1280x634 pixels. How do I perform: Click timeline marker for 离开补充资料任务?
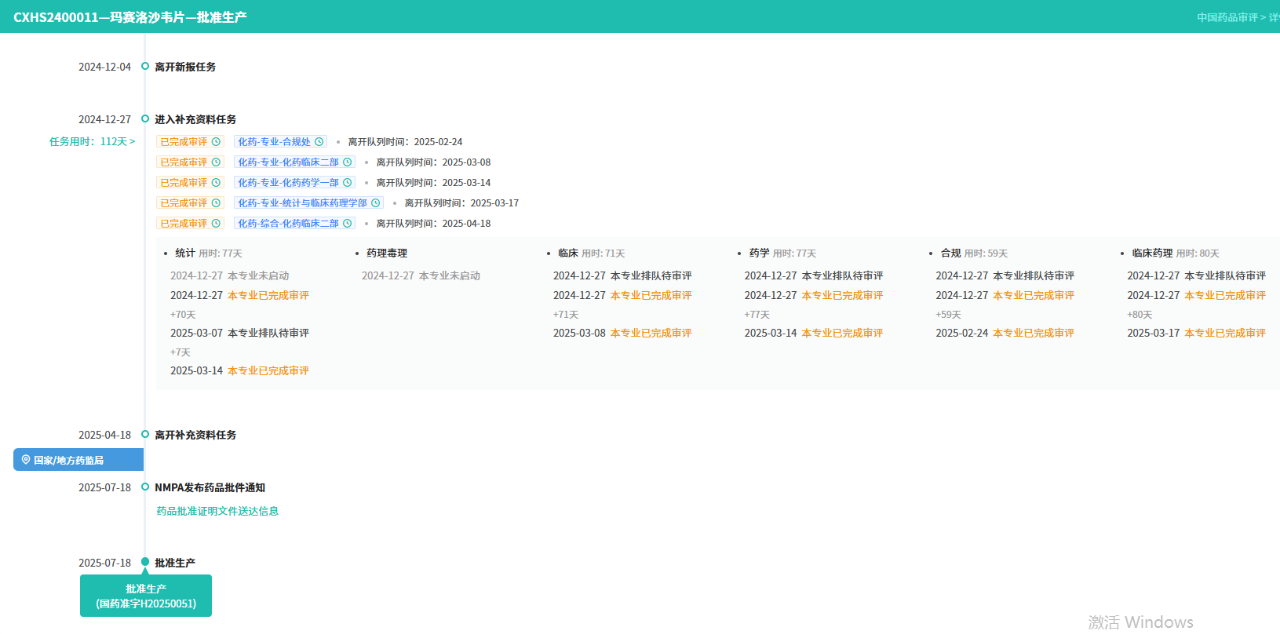[145, 435]
